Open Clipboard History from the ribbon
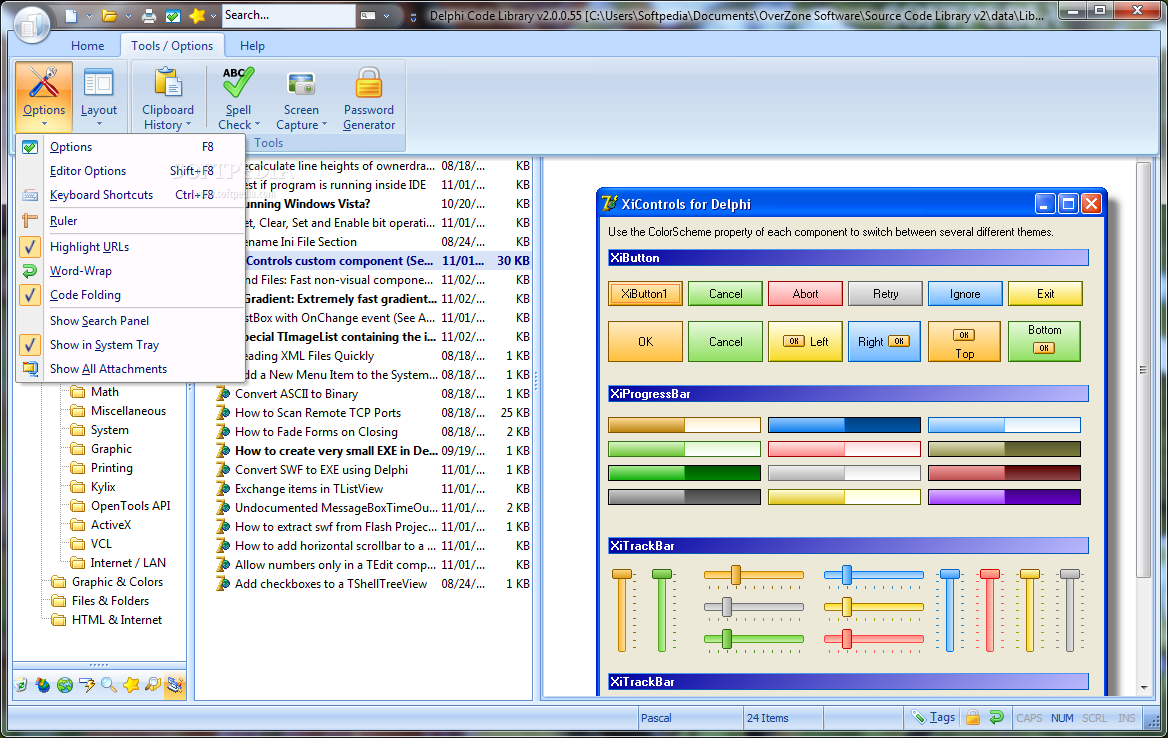This screenshot has width=1168, height=738. click(x=168, y=100)
